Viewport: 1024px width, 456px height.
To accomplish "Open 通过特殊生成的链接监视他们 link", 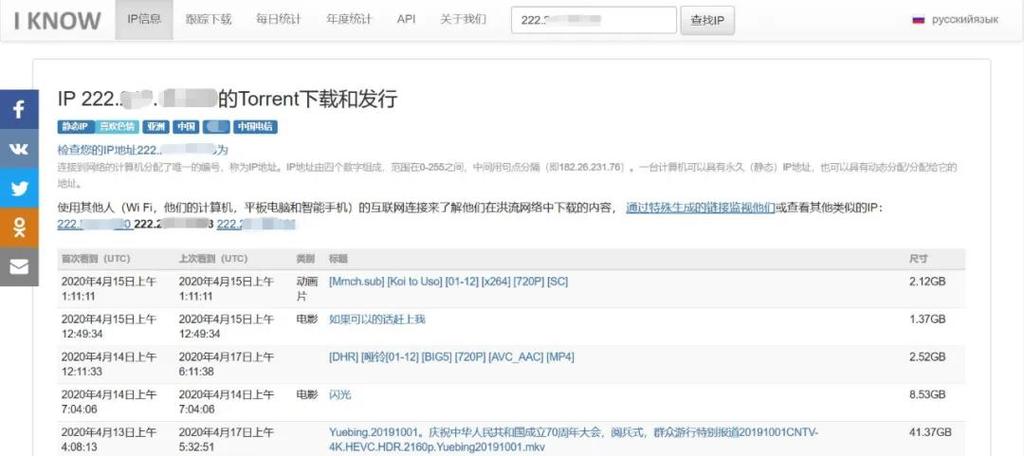I will pyautogui.click(x=700, y=208).
